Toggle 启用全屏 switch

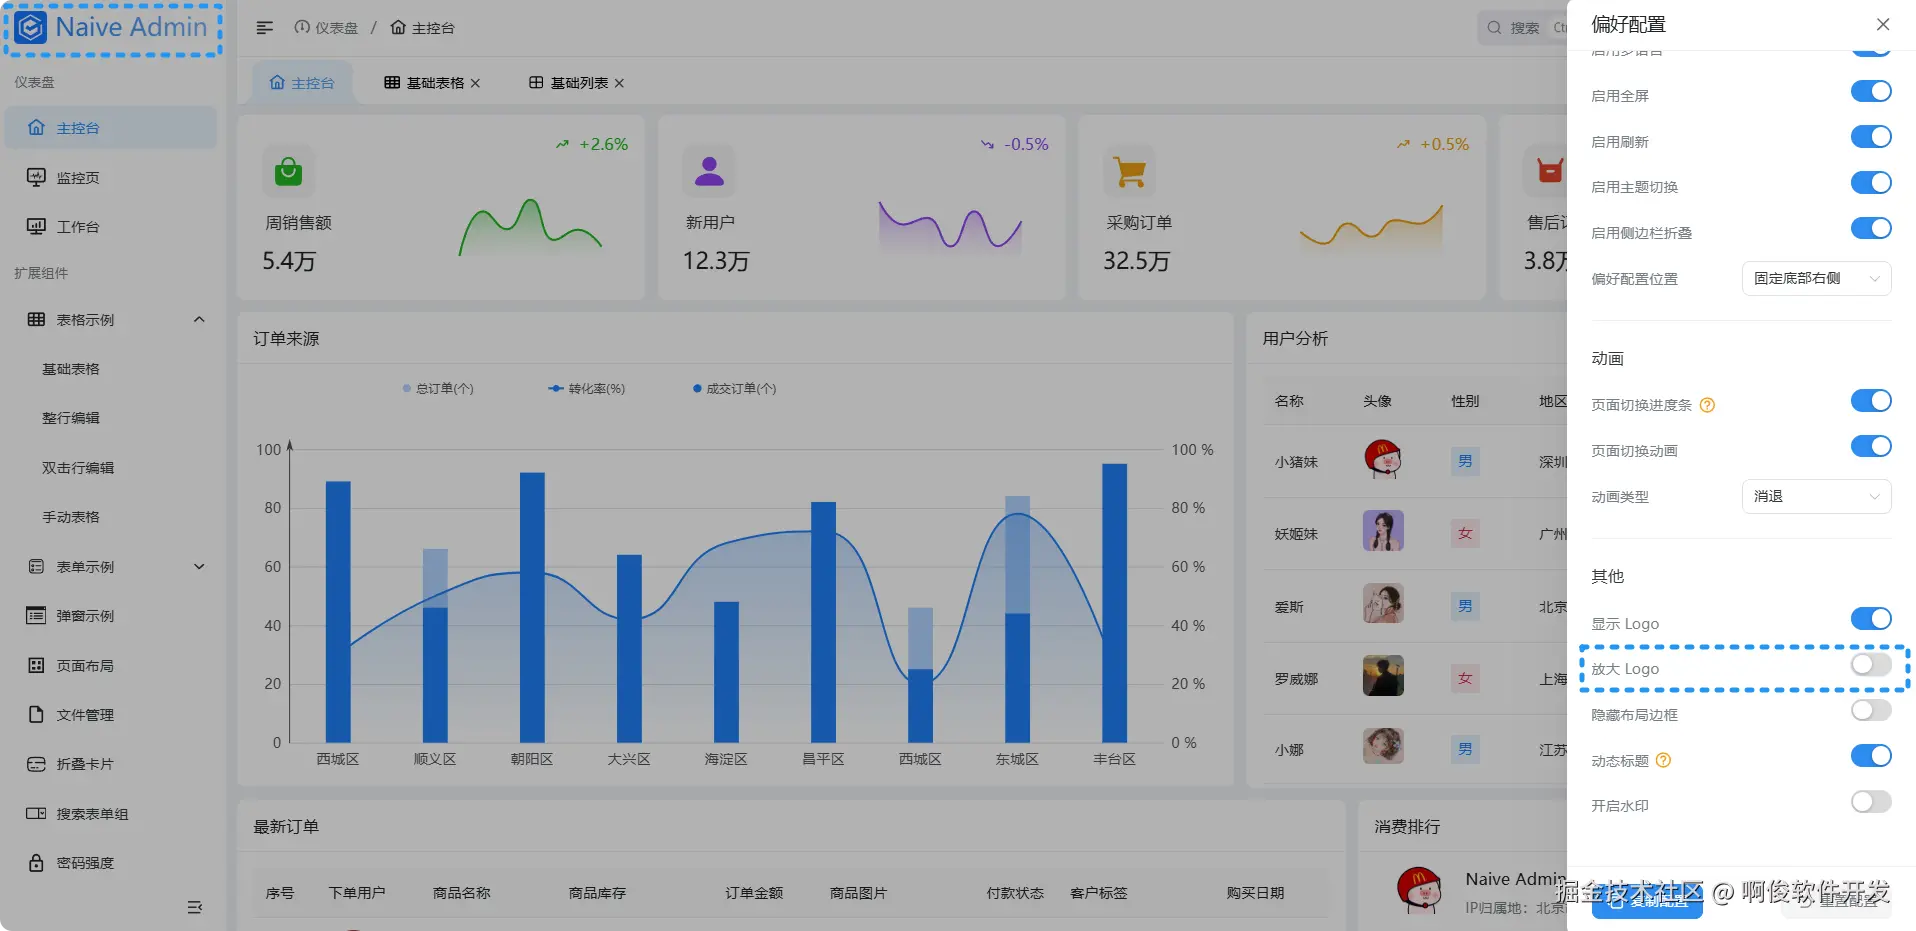1870,91
